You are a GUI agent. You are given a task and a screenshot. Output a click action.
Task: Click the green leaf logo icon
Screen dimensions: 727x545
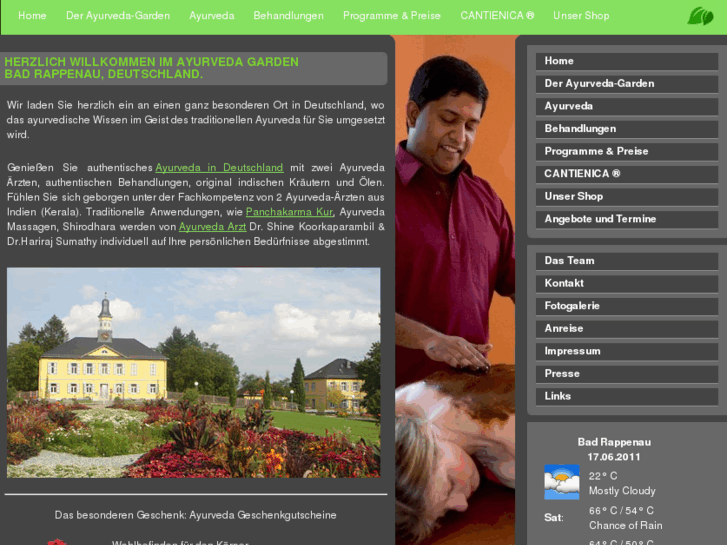tap(700, 16)
